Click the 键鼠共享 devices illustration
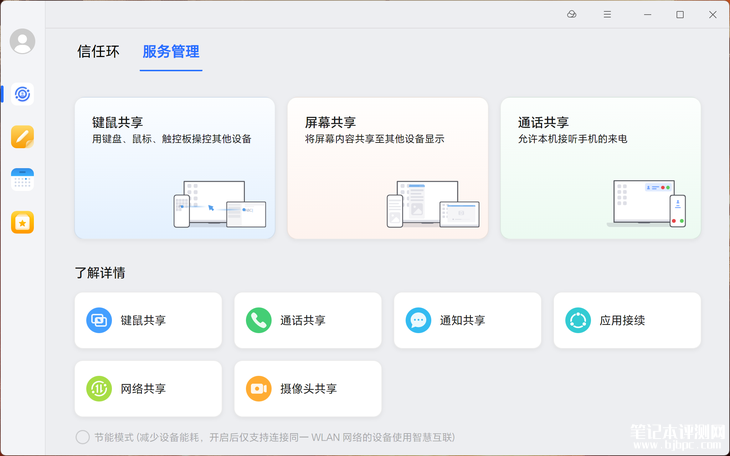730x456 pixels. [220, 204]
